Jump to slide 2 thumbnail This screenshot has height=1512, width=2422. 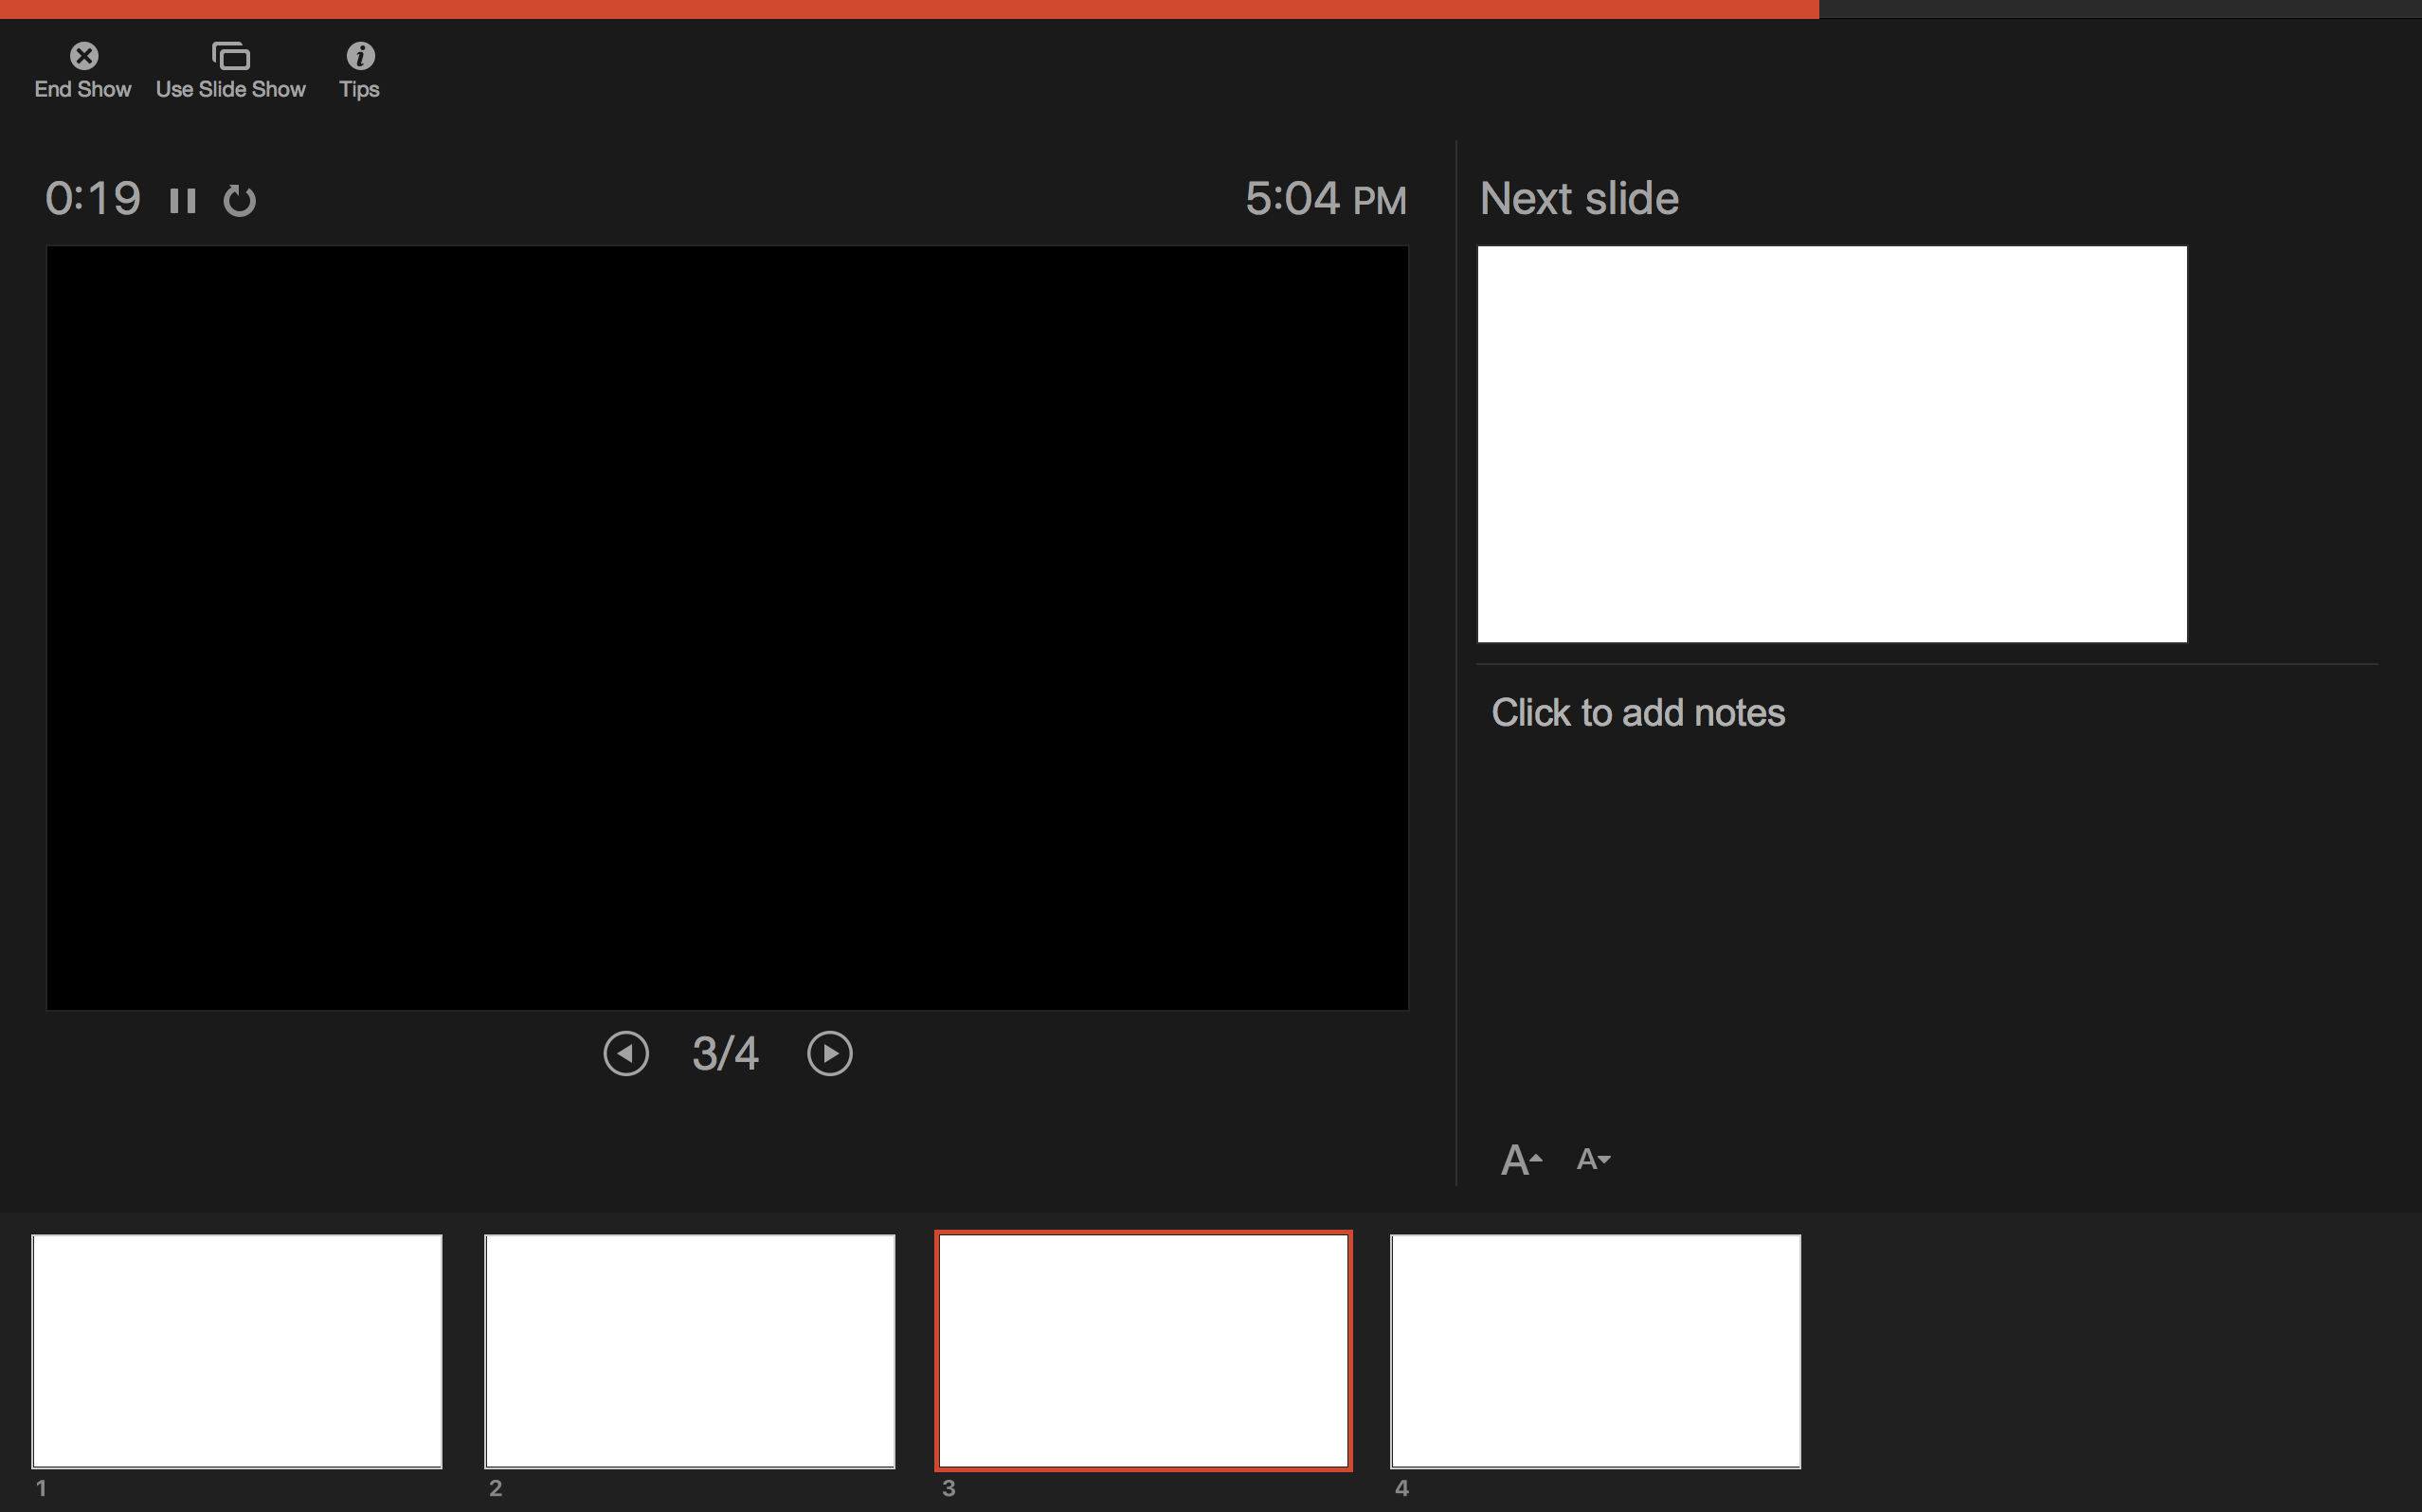point(689,1350)
